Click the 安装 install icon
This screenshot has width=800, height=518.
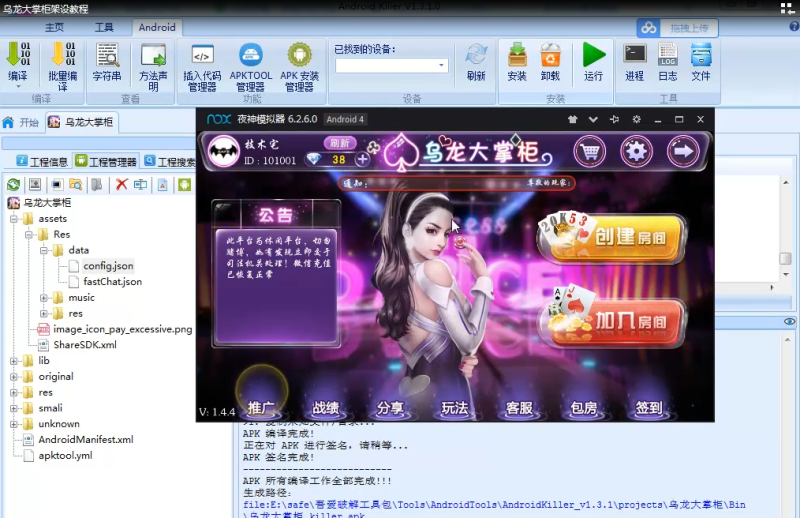[517, 55]
